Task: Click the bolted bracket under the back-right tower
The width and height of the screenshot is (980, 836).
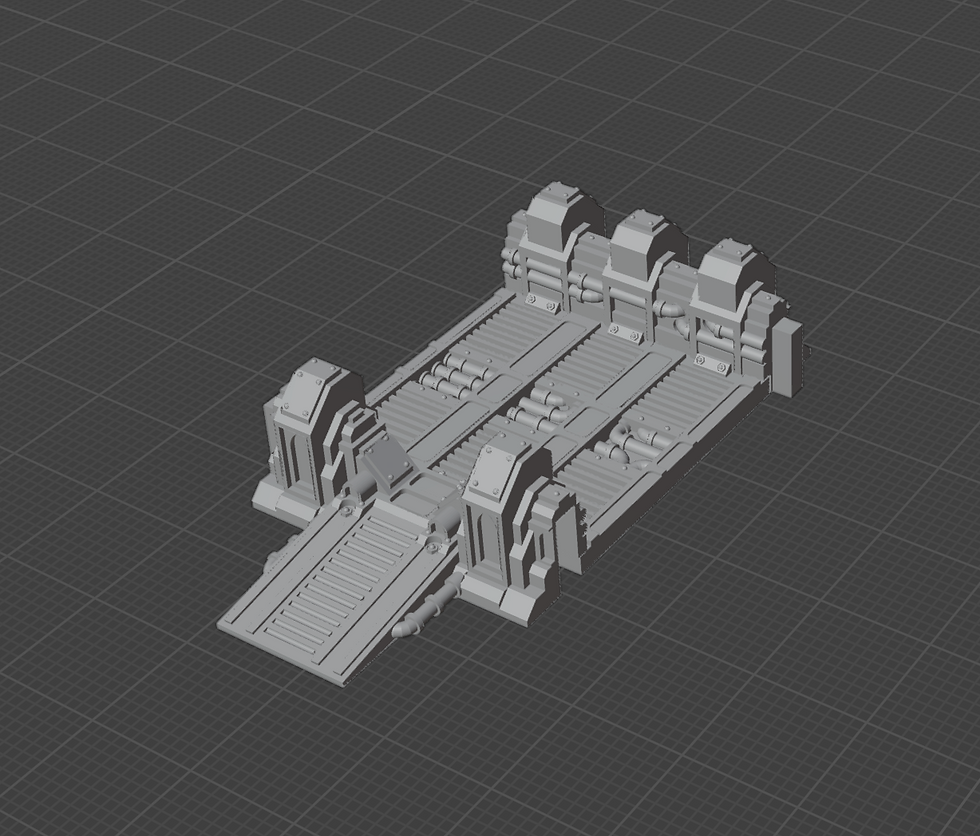Action: coord(712,362)
